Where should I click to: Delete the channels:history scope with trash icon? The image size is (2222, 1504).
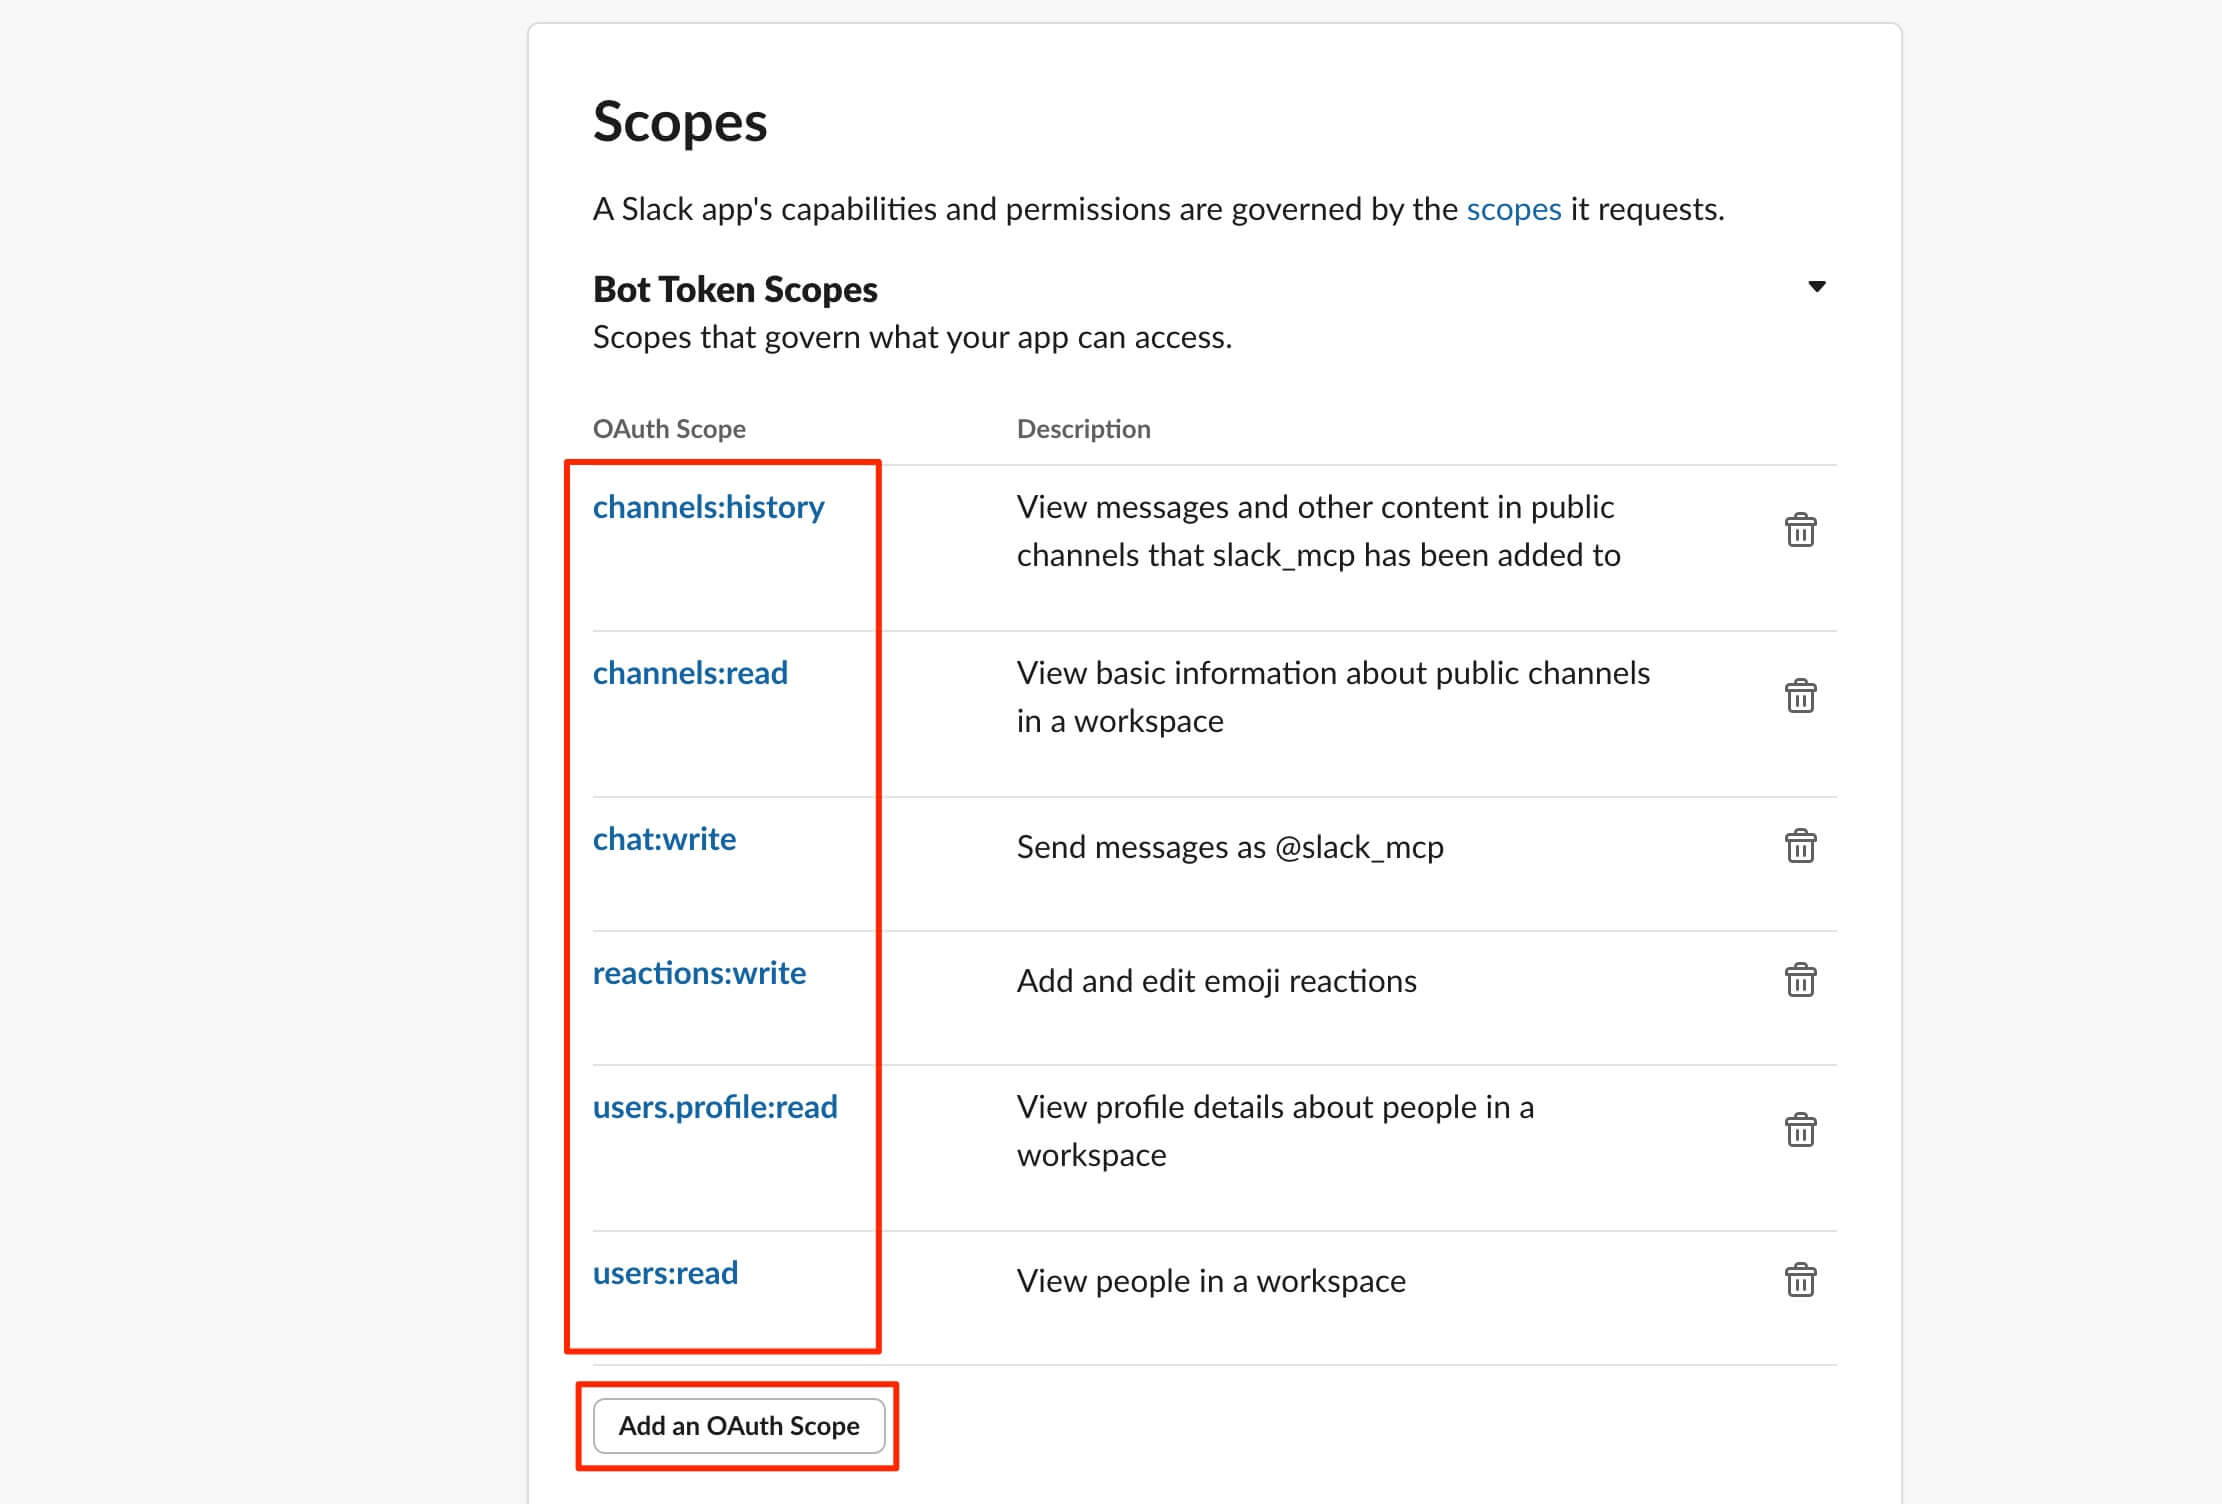pos(1800,530)
